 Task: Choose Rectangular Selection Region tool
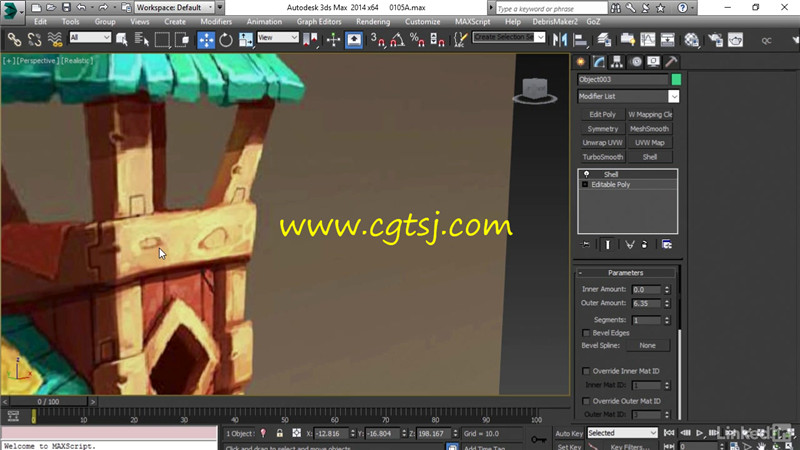click(162, 40)
